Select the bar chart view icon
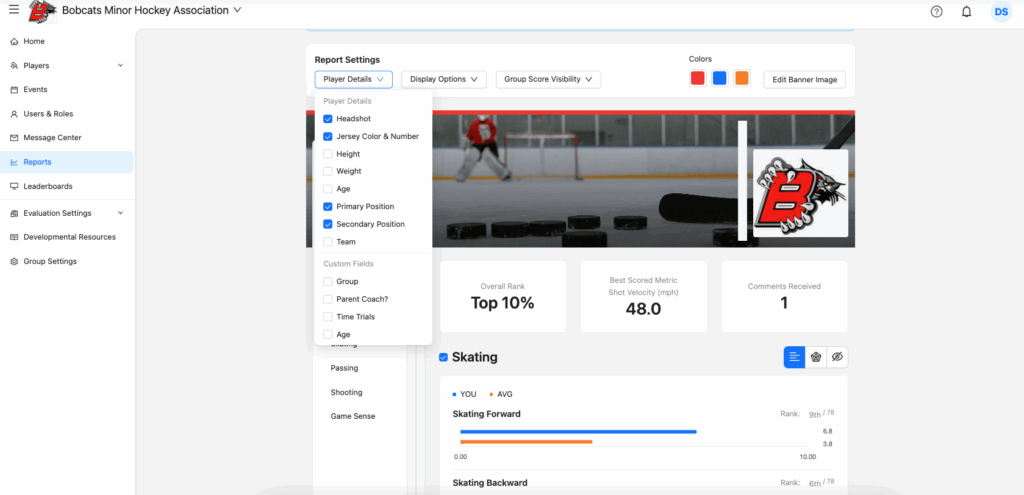The height and width of the screenshot is (495, 1024). (794, 357)
